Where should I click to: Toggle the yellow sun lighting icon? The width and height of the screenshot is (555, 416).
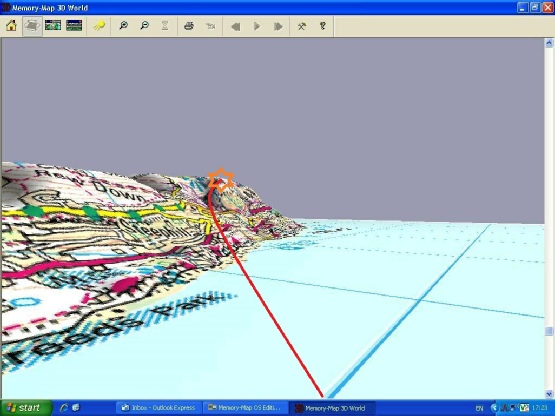pyautogui.click(x=99, y=26)
